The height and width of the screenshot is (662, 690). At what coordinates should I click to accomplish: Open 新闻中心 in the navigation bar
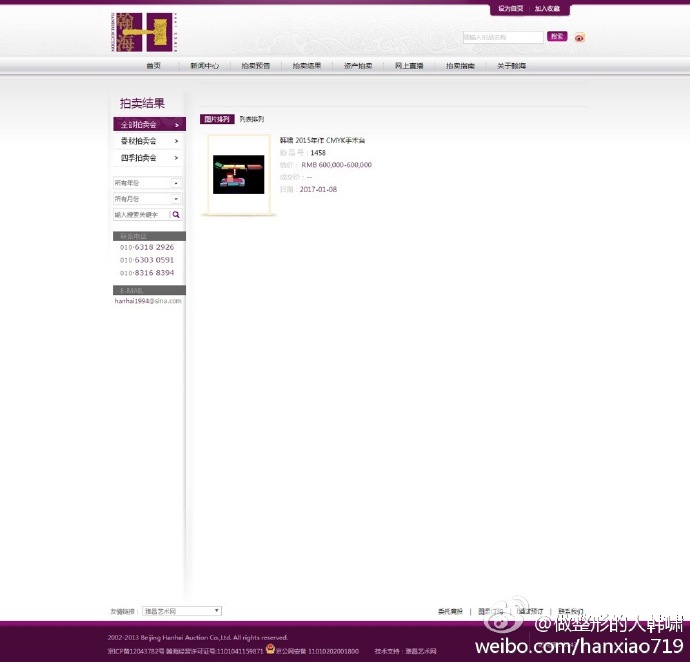[x=204, y=66]
